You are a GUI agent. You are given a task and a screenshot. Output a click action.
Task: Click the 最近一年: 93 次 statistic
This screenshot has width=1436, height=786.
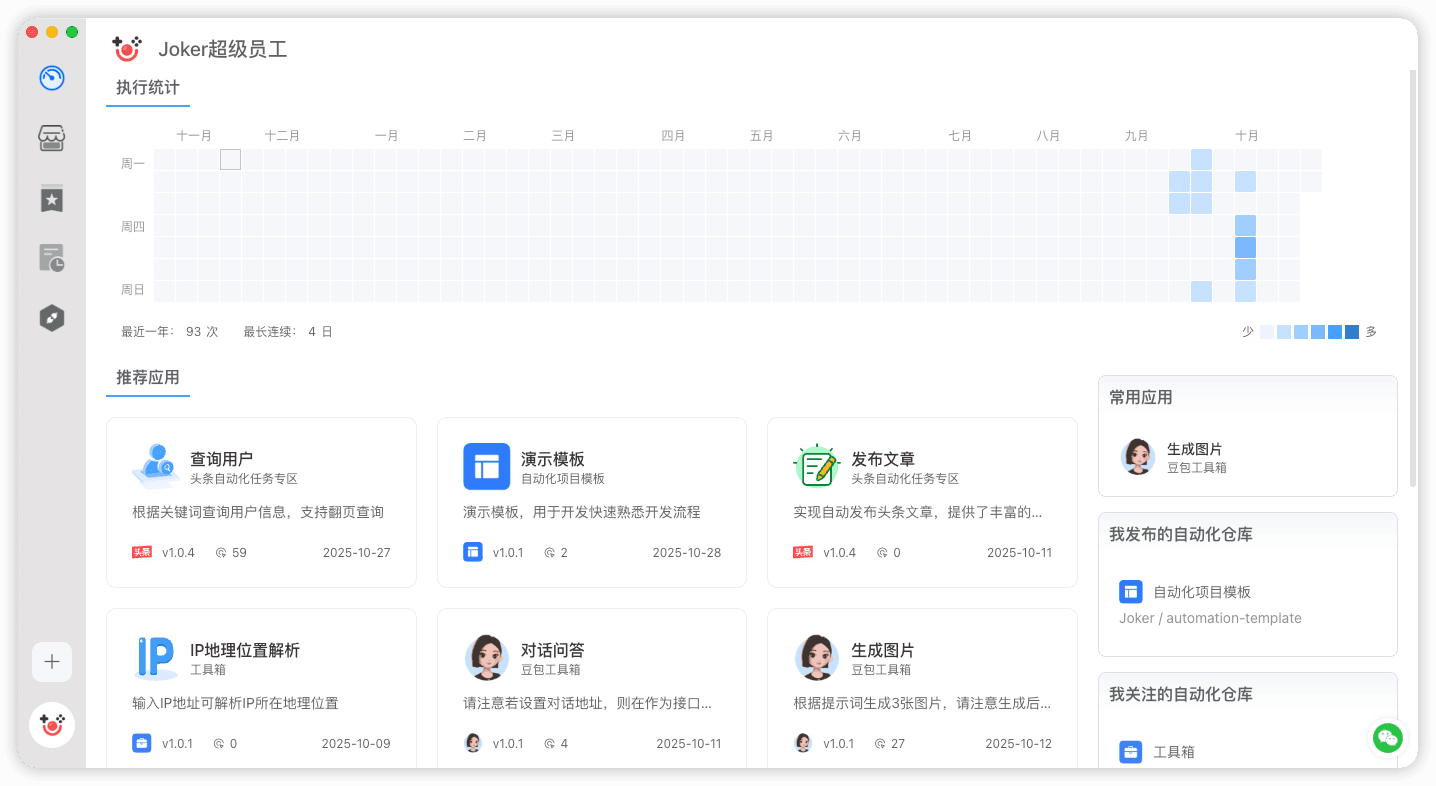pyautogui.click(x=170, y=332)
